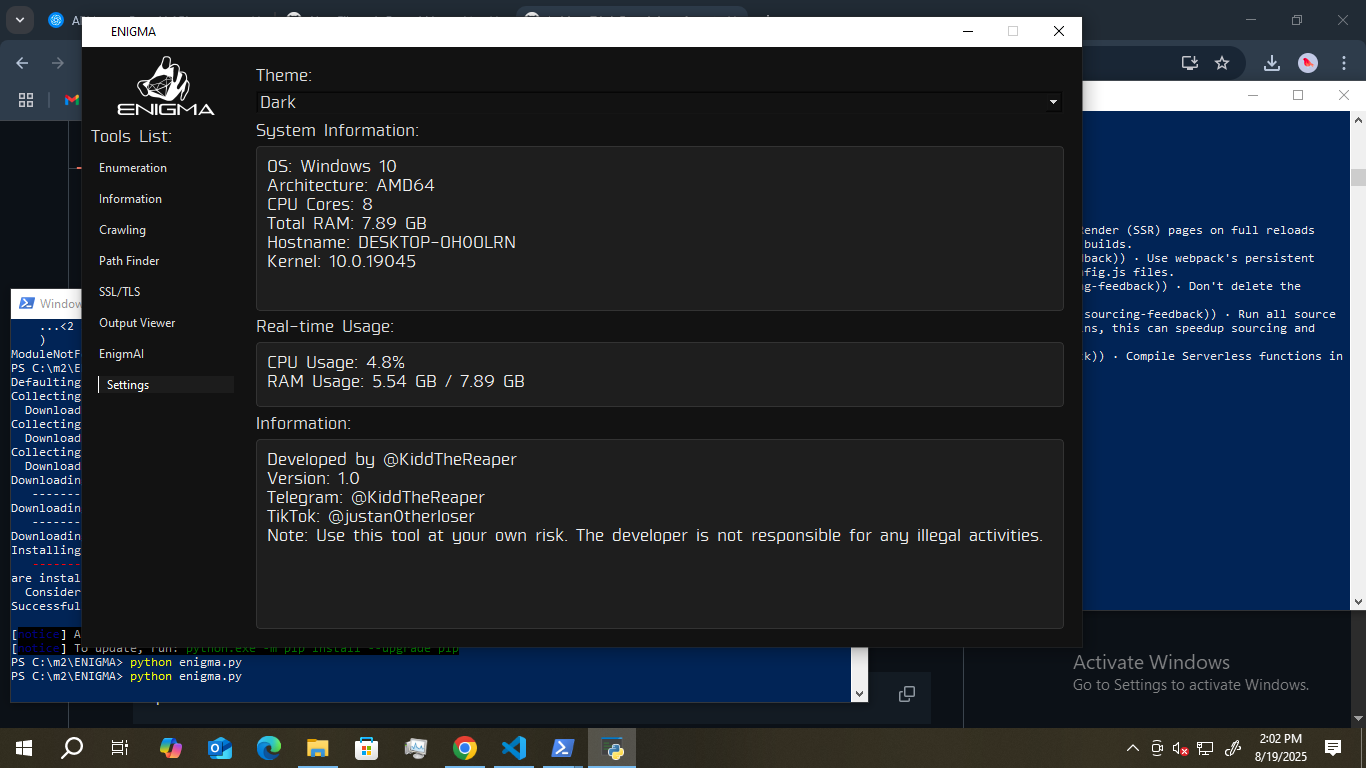Open Chrome downloads
The width and height of the screenshot is (1366, 768).
1272,63
